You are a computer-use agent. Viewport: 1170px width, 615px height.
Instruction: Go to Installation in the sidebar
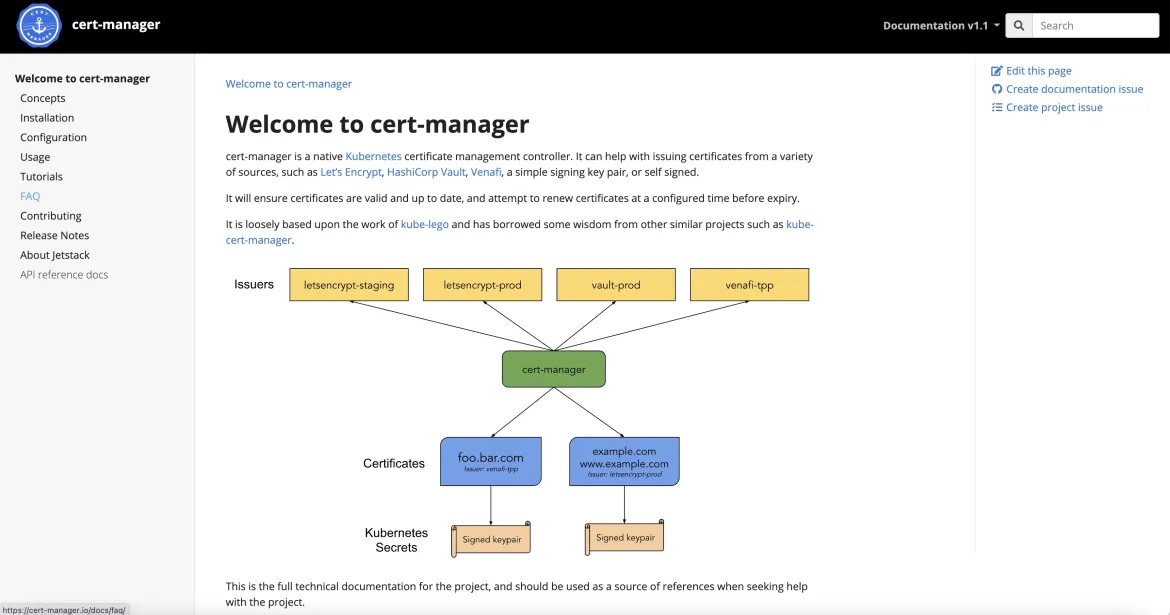point(47,118)
